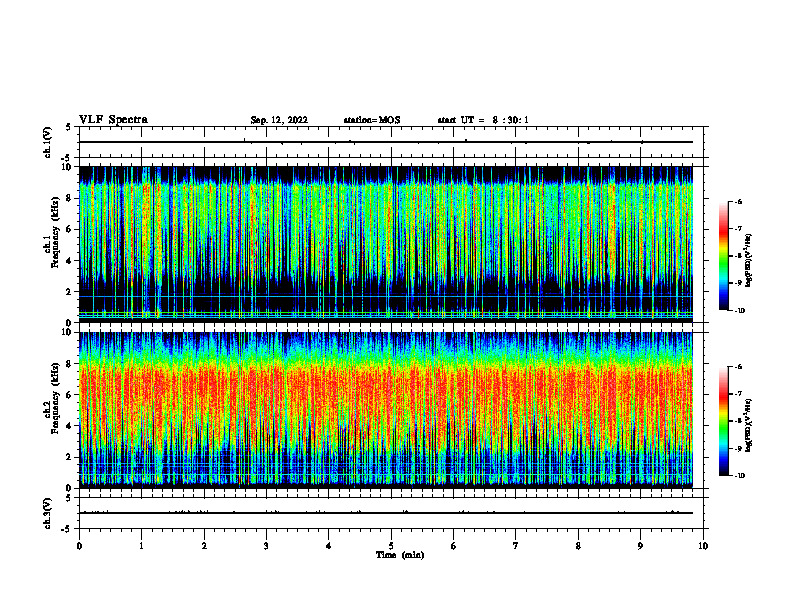The width and height of the screenshot is (792, 612).
Task: Click "-10" label on ch.1 color scale
Action: tap(740, 311)
